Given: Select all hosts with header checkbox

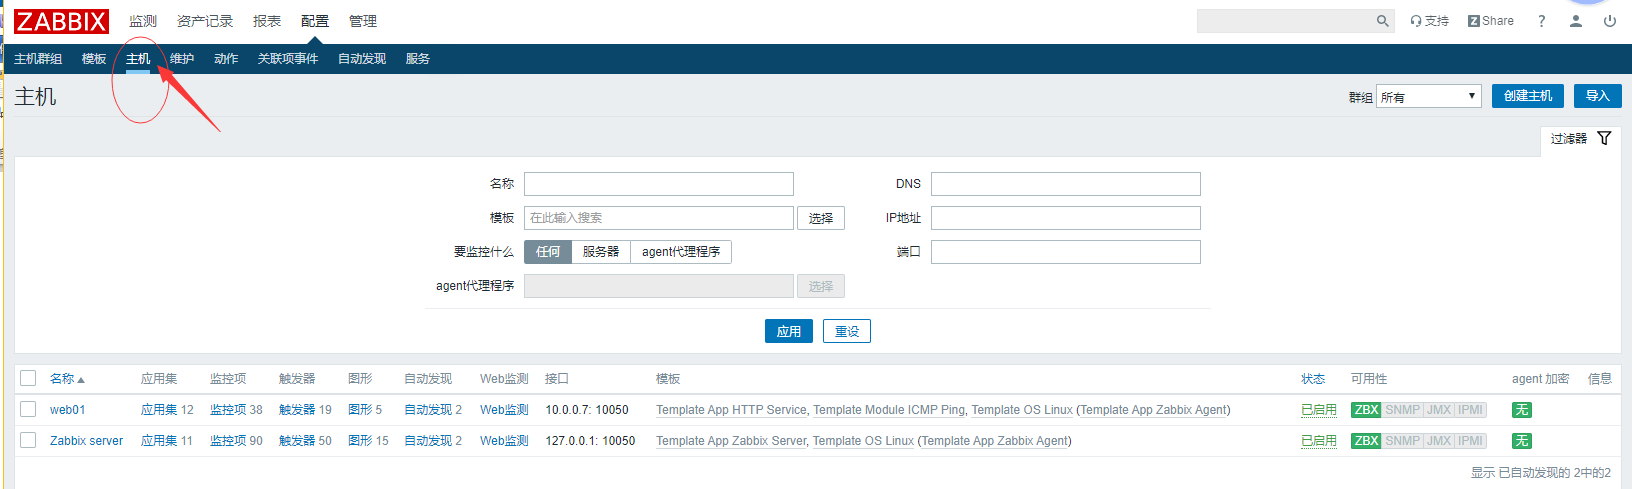Looking at the screenshot, I should pyautogui.click(x=28, y=378).
